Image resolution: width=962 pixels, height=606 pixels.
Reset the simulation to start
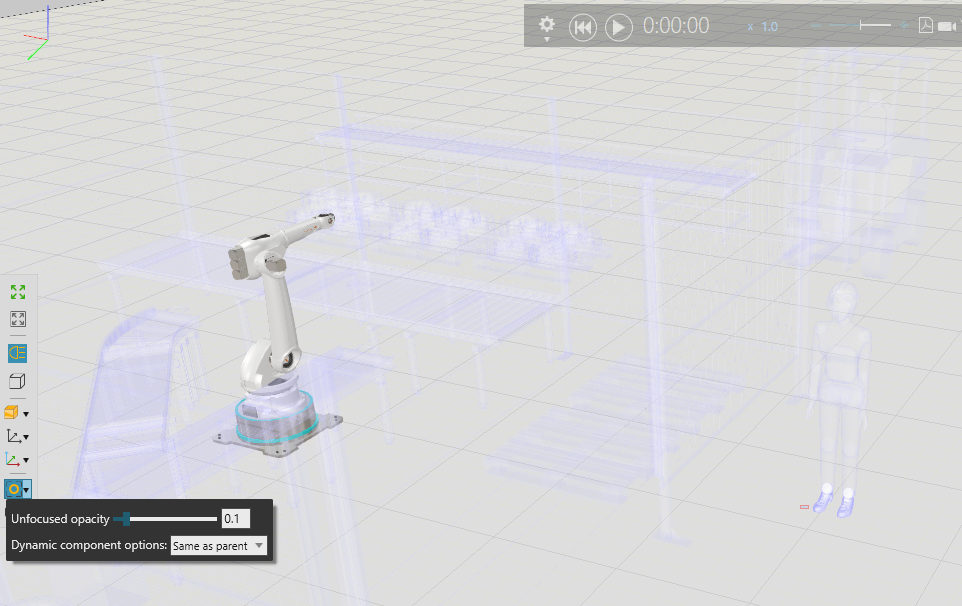tap(583, 28)
